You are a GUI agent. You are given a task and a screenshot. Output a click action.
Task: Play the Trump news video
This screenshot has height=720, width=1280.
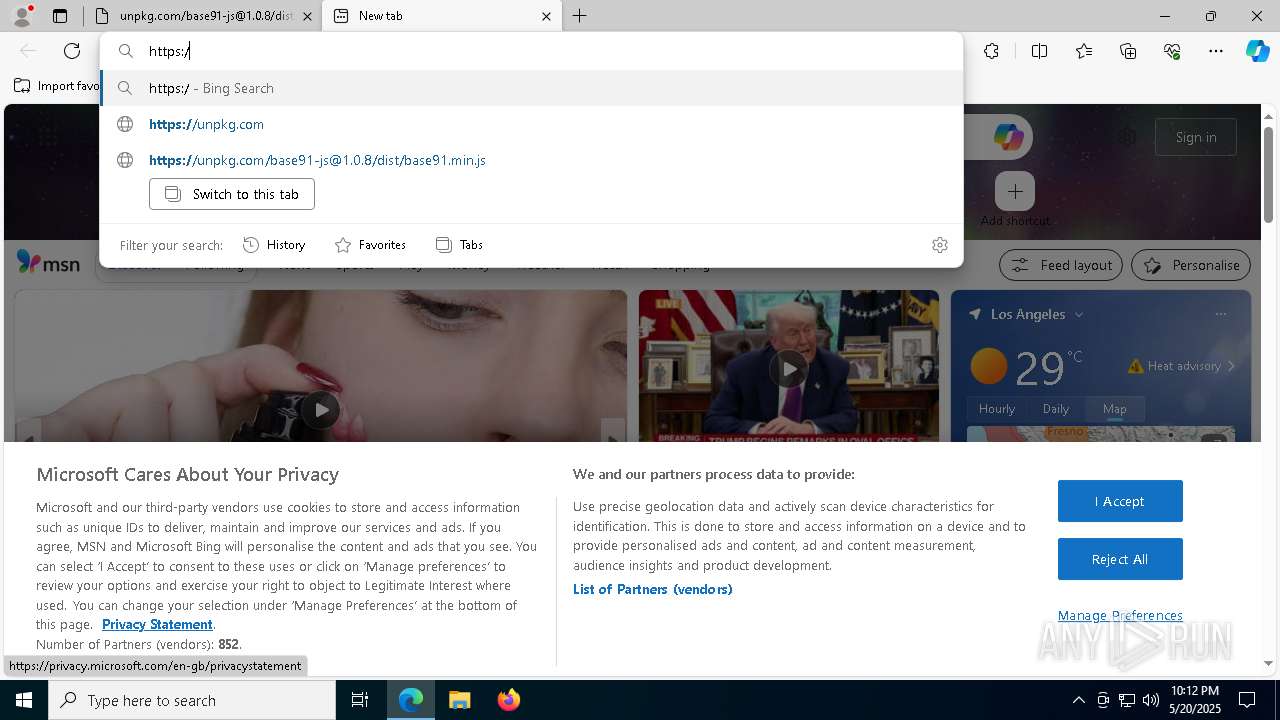point(789,369)
